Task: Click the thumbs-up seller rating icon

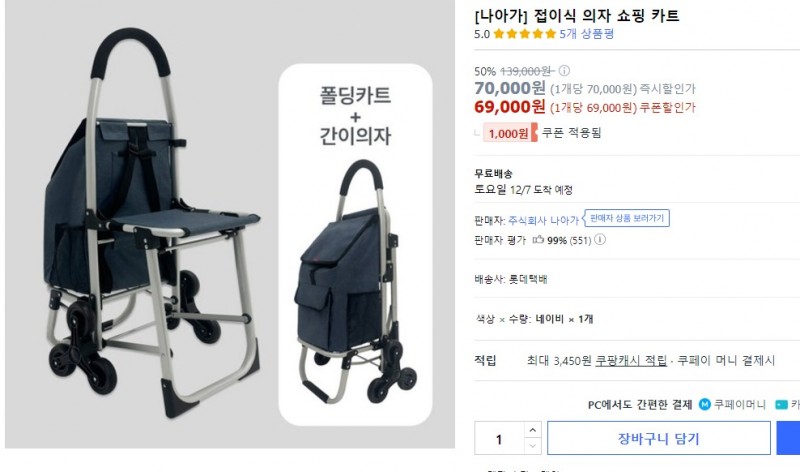Action: pos(538,239)
